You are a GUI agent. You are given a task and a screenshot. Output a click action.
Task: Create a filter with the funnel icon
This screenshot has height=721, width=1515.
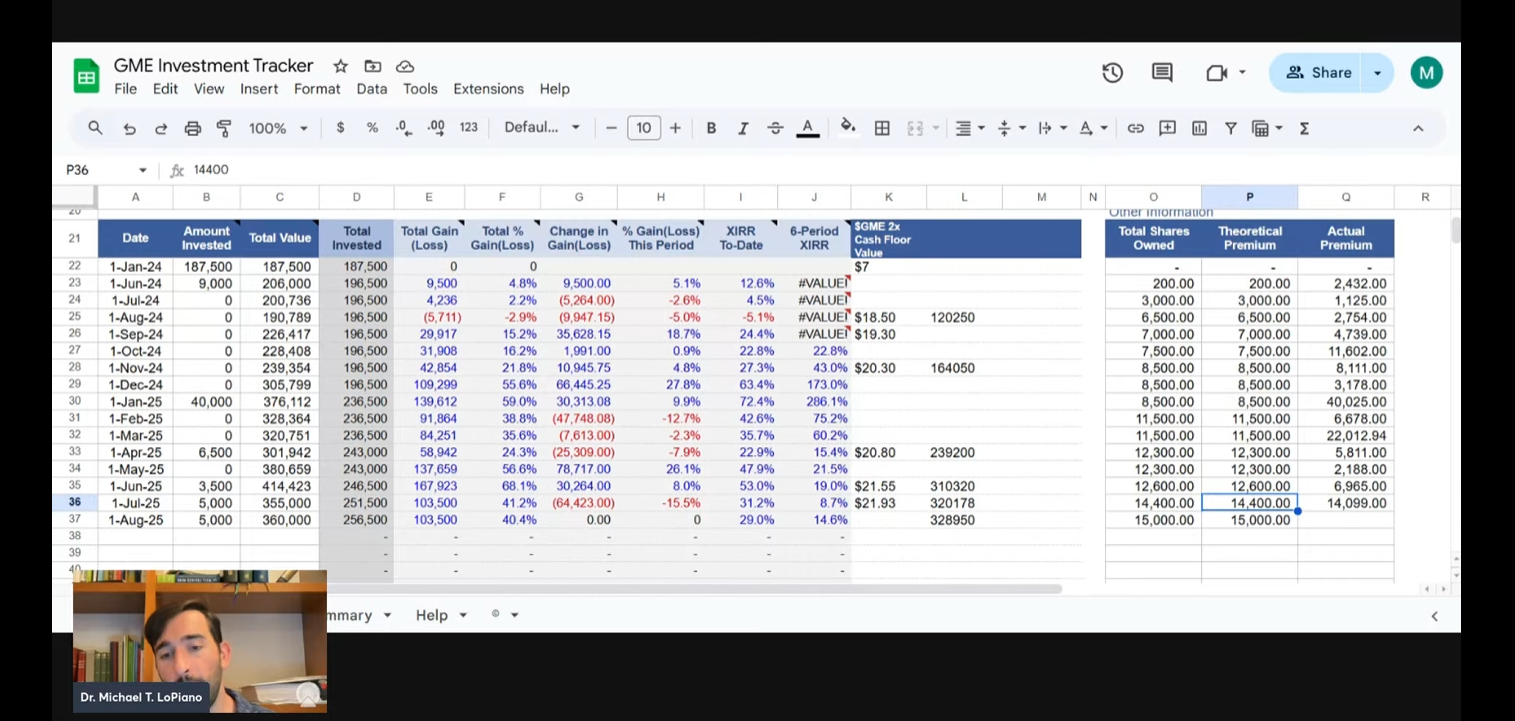[1231, 128]
